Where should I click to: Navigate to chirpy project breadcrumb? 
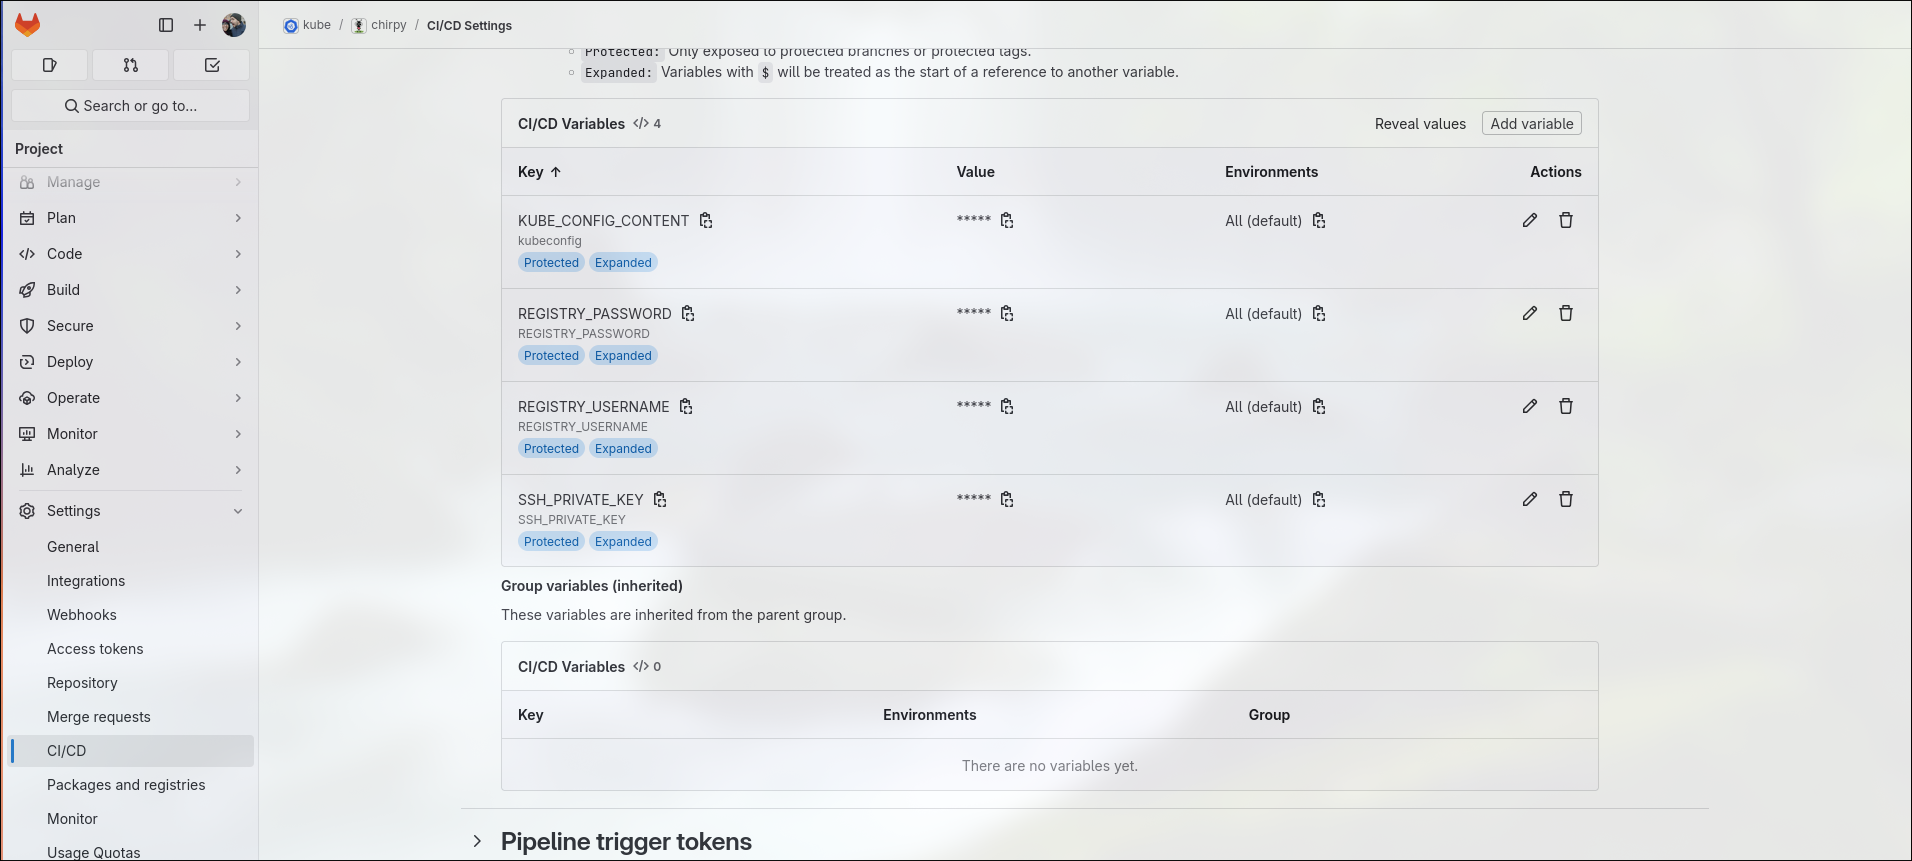[x=388, y=25]
